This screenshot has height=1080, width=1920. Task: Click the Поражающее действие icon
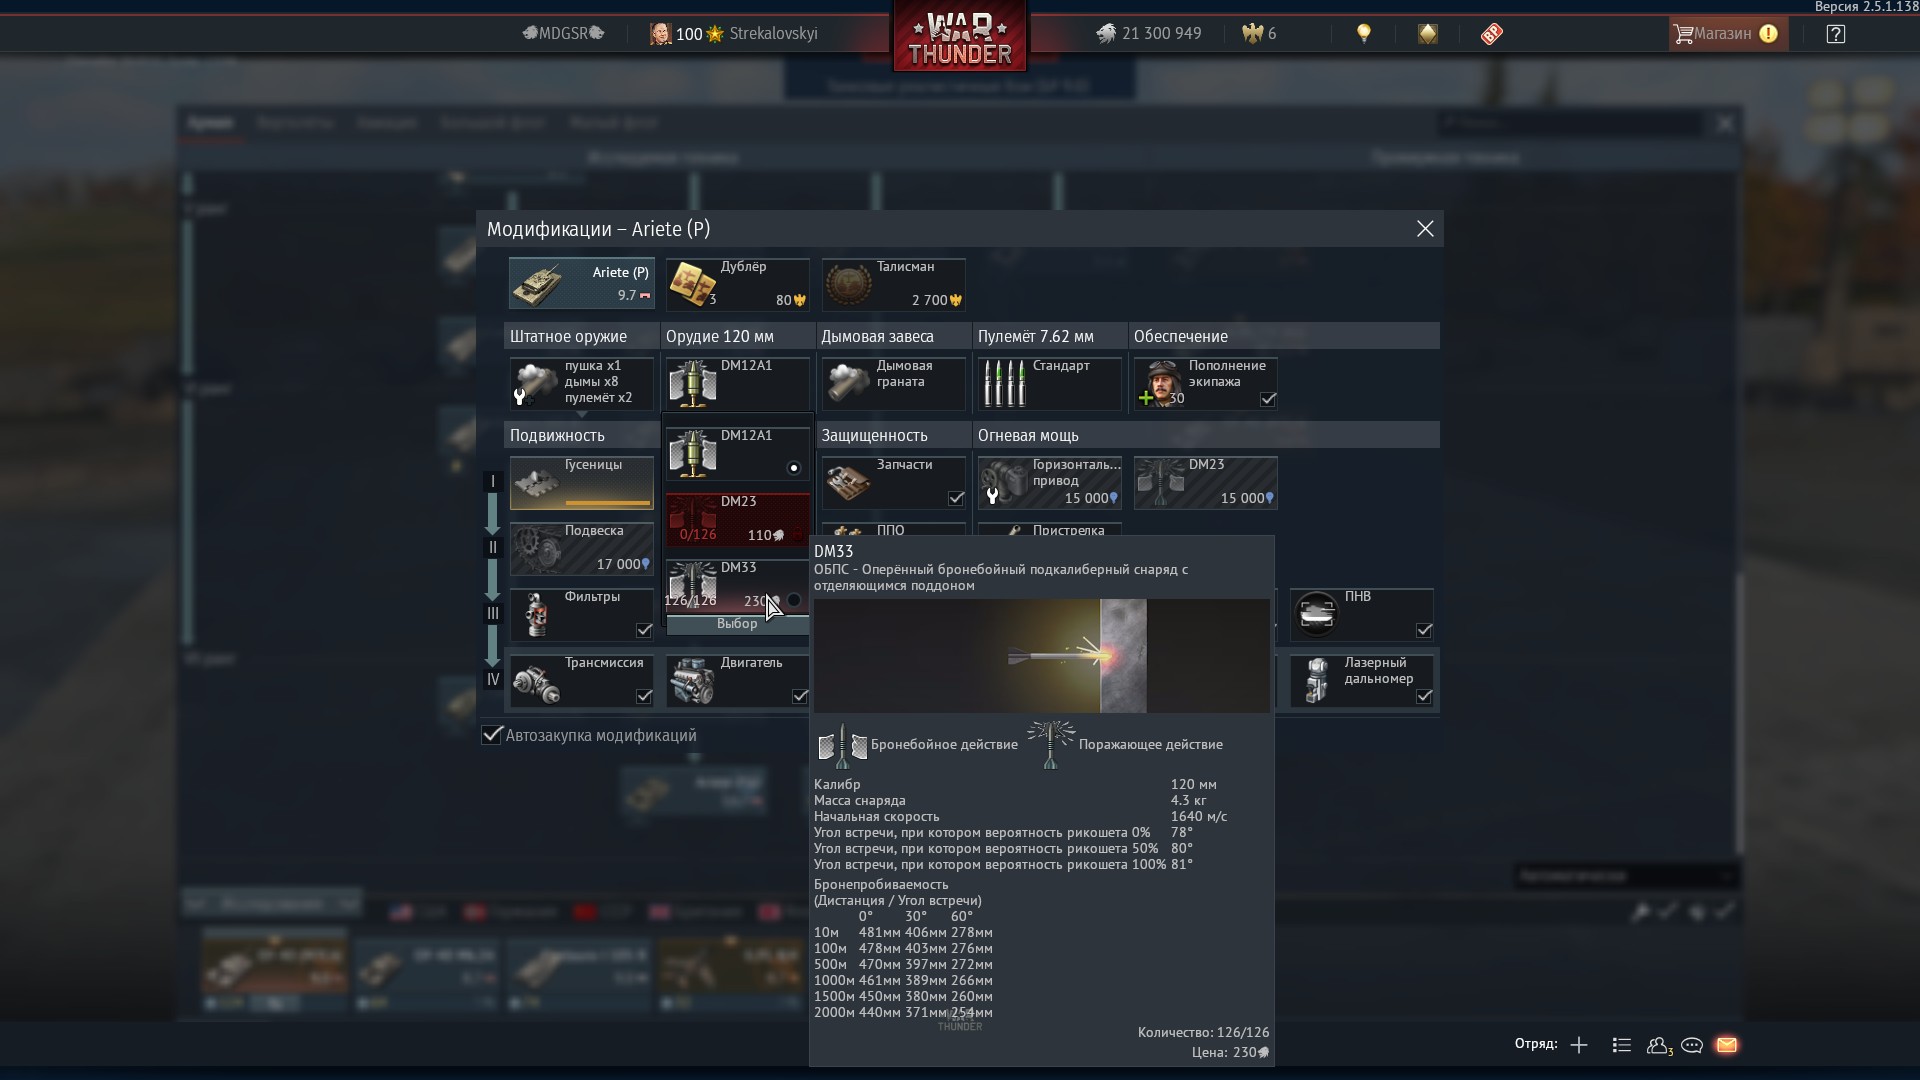1050,746
